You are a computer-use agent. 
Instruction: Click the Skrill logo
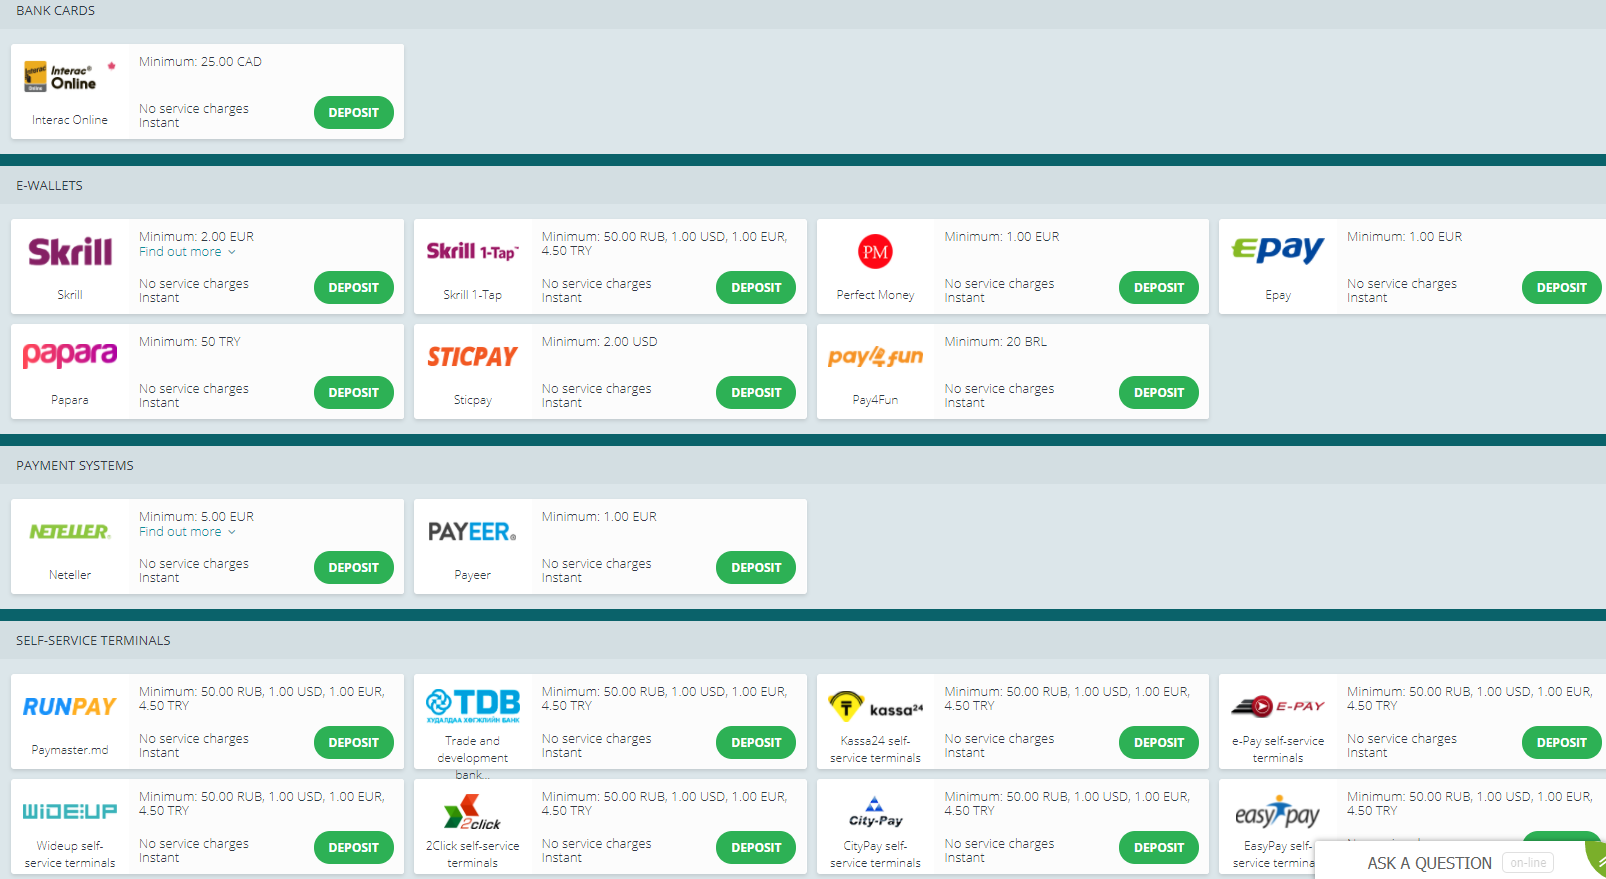(x=70, y=252)
